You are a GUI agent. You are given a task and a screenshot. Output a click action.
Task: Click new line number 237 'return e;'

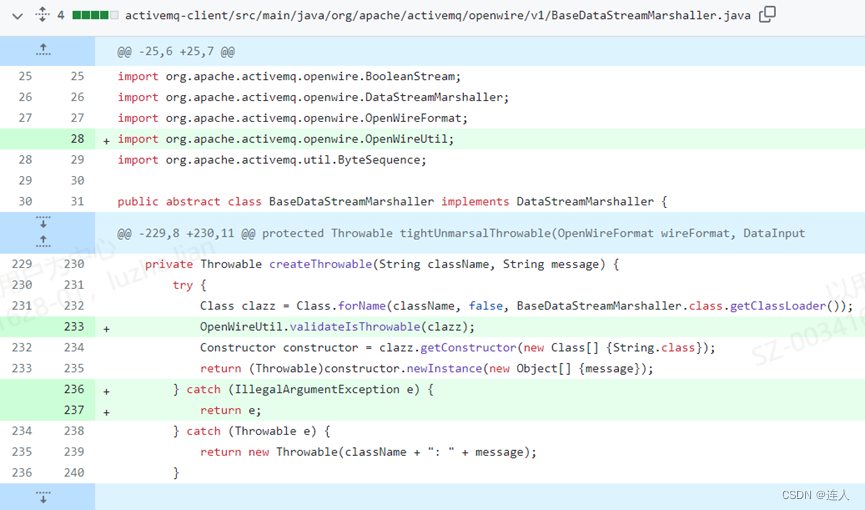tap(74, 410)
